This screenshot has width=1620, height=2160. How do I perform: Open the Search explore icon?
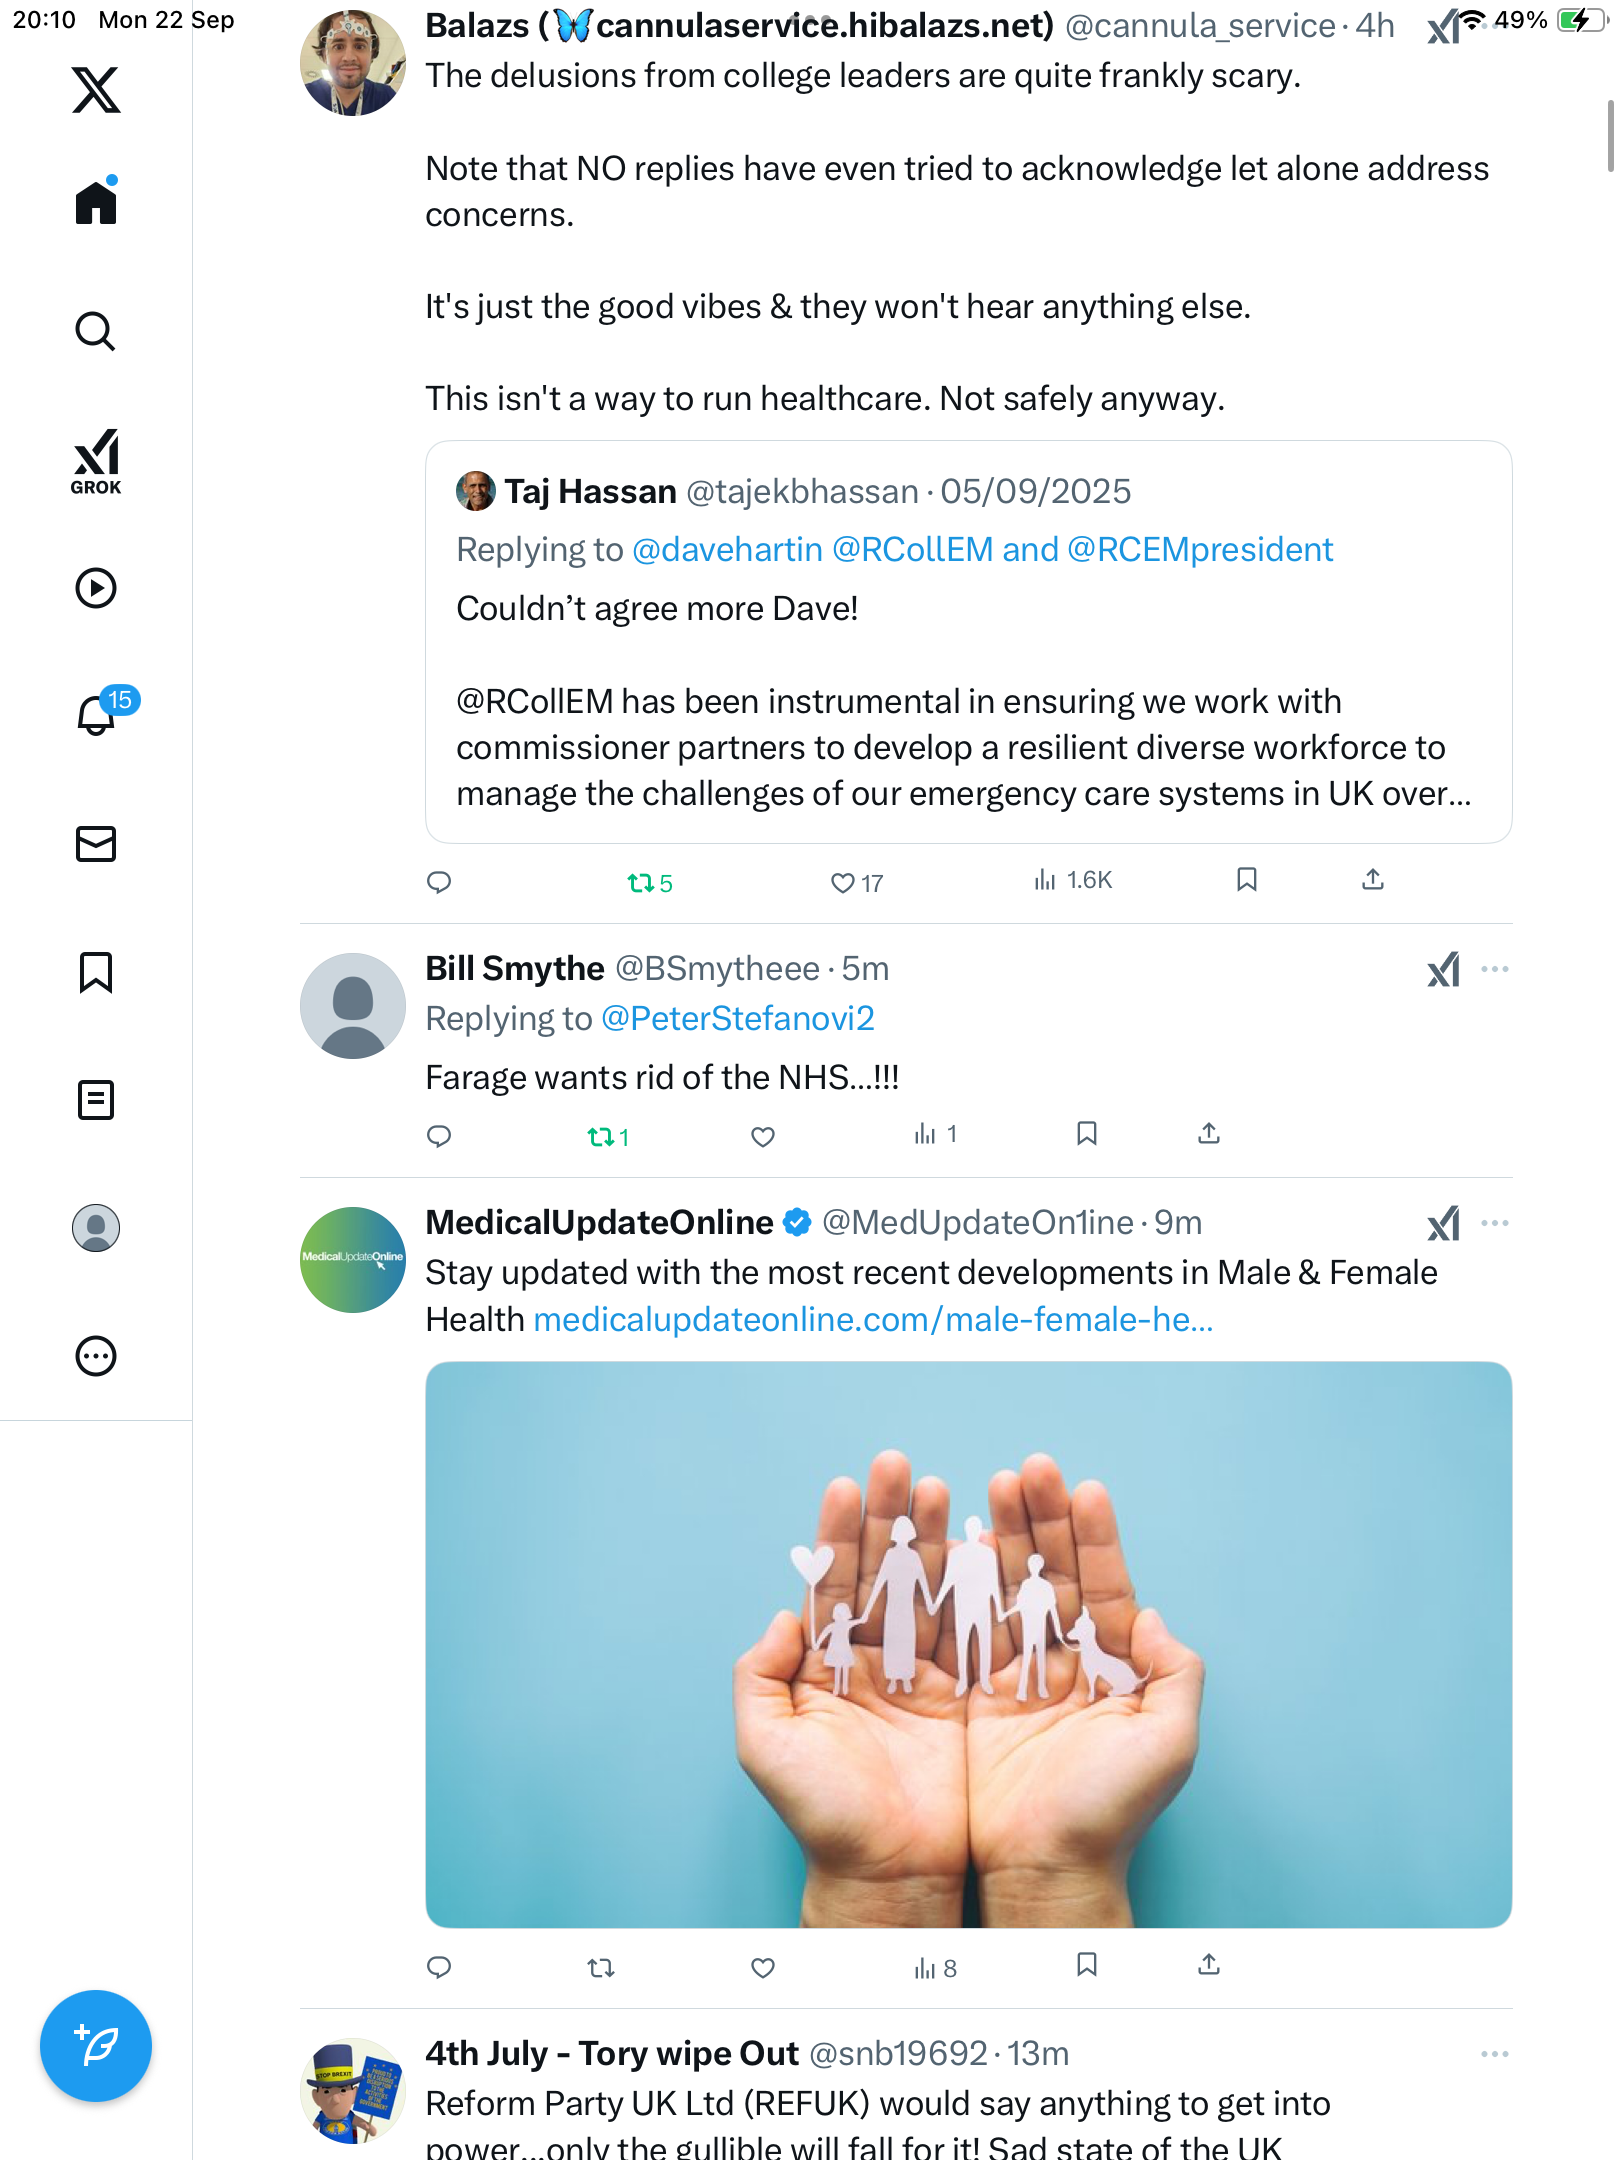[96, 331]
